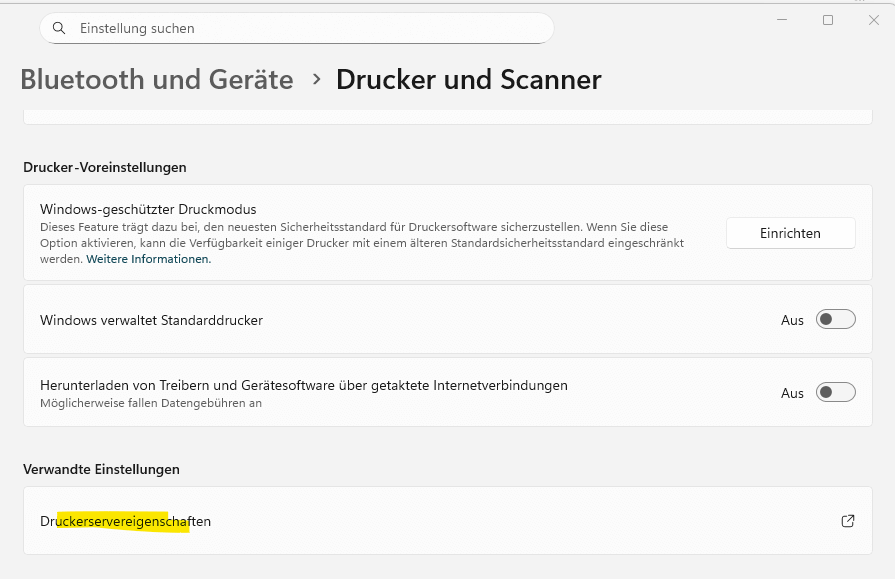Image resolution: width=895 pixels, height=579 pixels.
Task: Click the Windows-geschützter Druckmodus row
Action: pos(350,233)
